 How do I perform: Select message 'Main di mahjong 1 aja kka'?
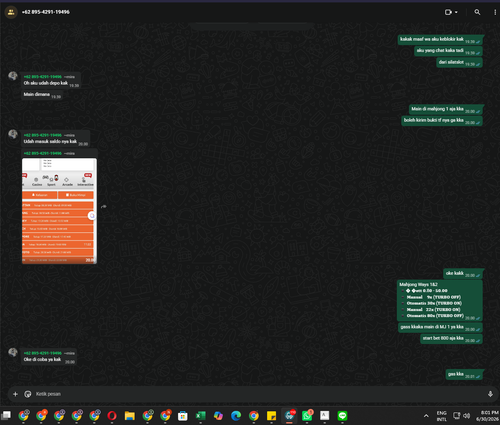coord(446,109)
